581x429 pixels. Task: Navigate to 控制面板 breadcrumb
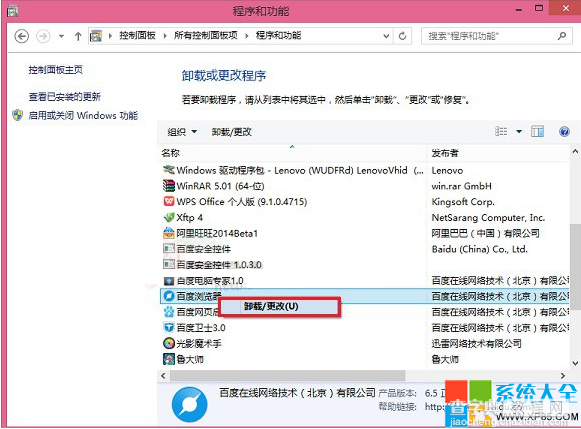(x=137, y=36)
